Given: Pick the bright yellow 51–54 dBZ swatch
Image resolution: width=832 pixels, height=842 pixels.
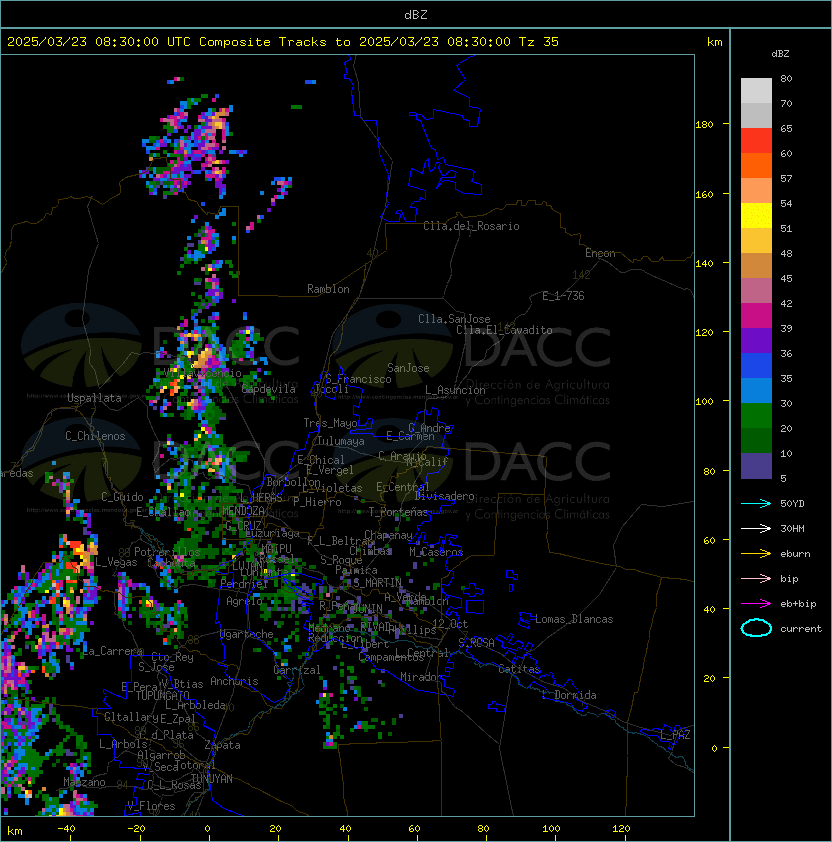Looking at the screenshot, I should [x=756, y=215].
